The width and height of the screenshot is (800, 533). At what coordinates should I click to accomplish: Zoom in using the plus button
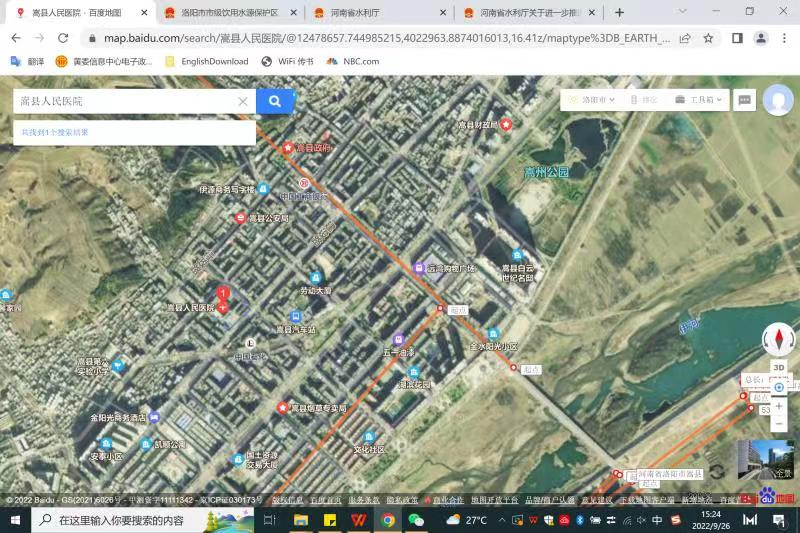point(779,406)
